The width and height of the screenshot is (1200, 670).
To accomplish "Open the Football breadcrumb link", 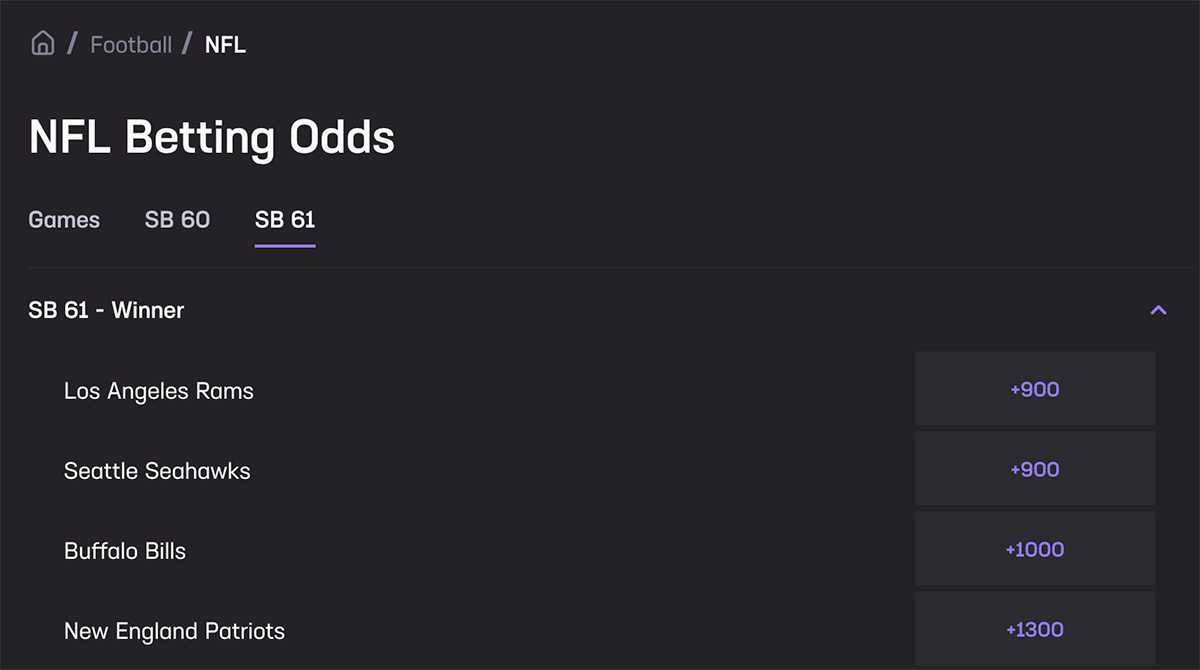I will (130, 44).
